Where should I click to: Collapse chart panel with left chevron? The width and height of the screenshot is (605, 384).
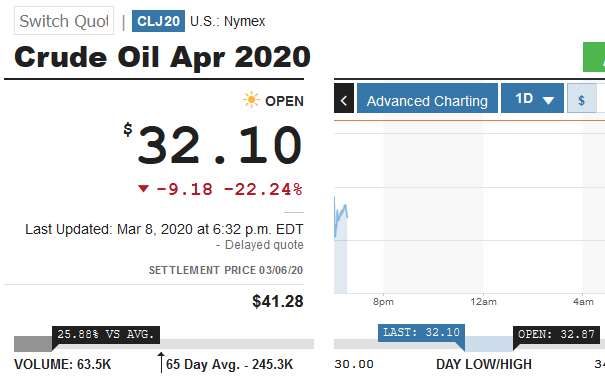click(344, 98)
